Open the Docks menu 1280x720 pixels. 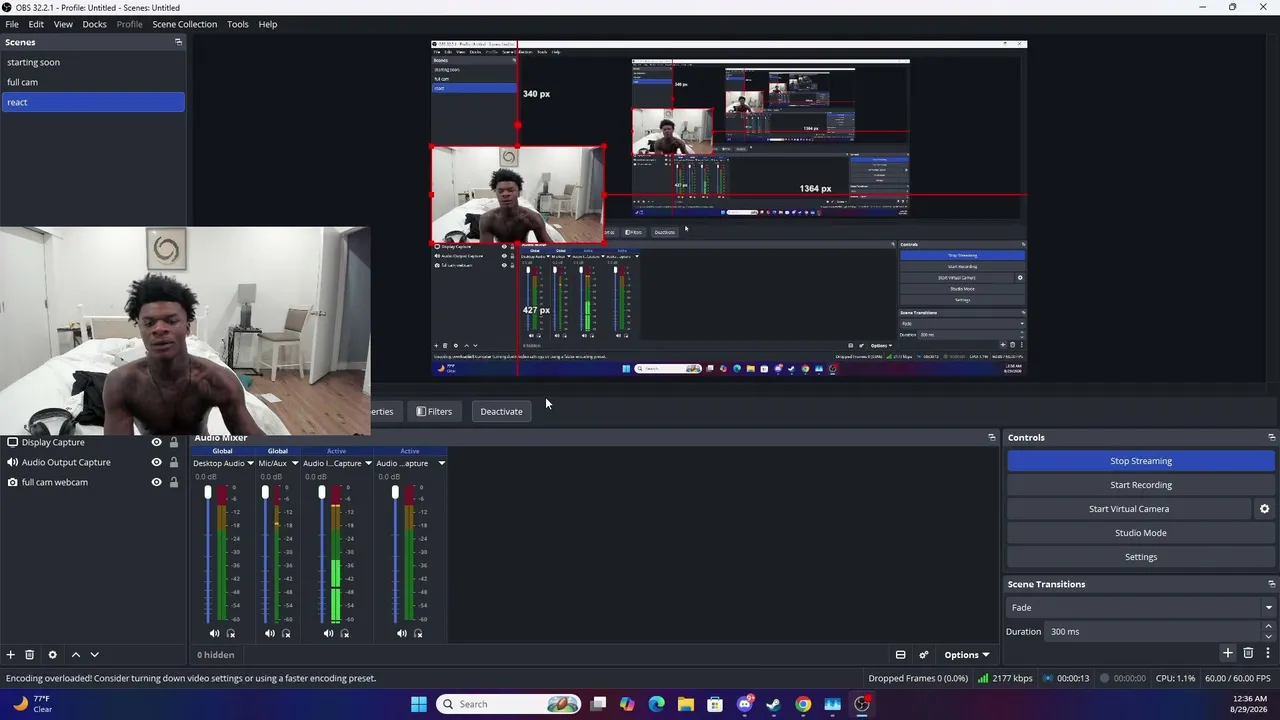click(94, 24)
